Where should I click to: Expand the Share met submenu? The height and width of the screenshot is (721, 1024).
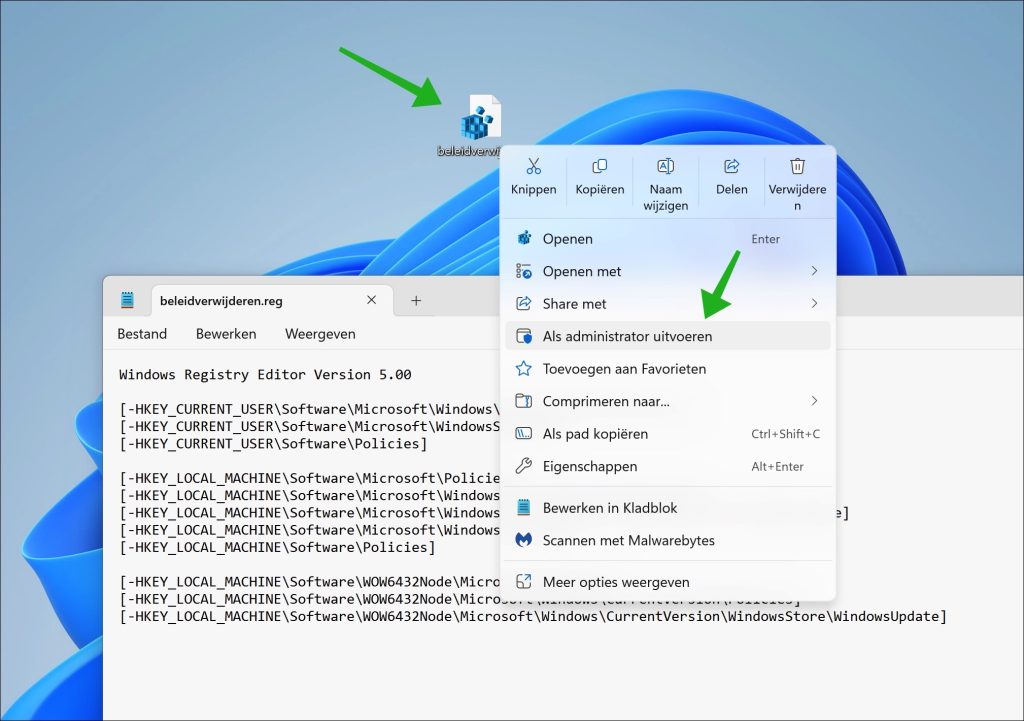coord(814,303)
